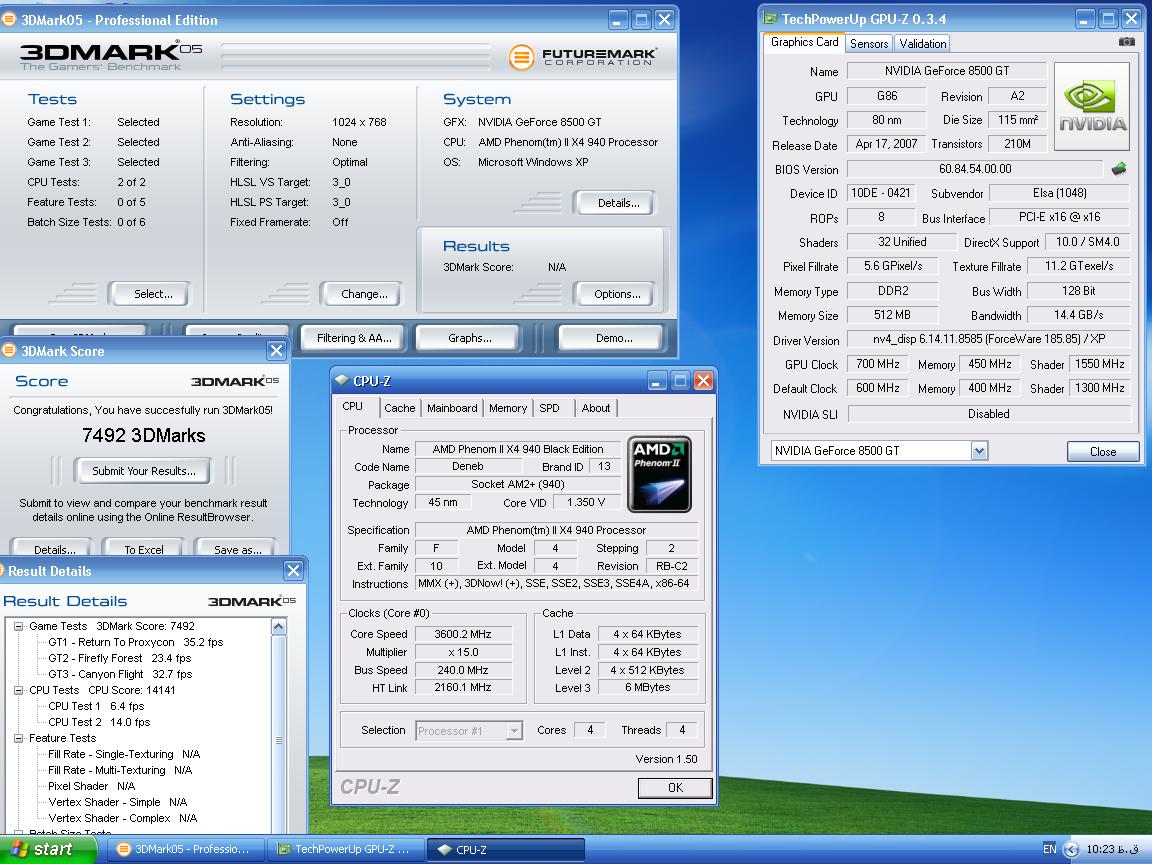Click the Result Details scrollbar up arrow
The height and width of the screenshot is (864, 1152).
(x=278, y=627)
